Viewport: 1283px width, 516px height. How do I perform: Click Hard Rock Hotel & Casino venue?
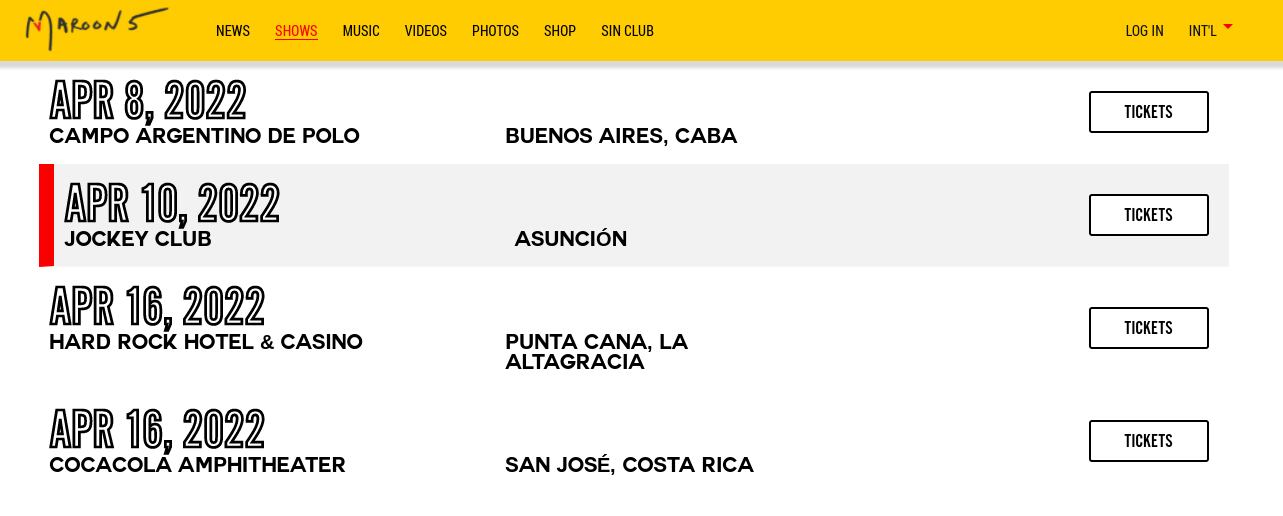tap(206, 342)
